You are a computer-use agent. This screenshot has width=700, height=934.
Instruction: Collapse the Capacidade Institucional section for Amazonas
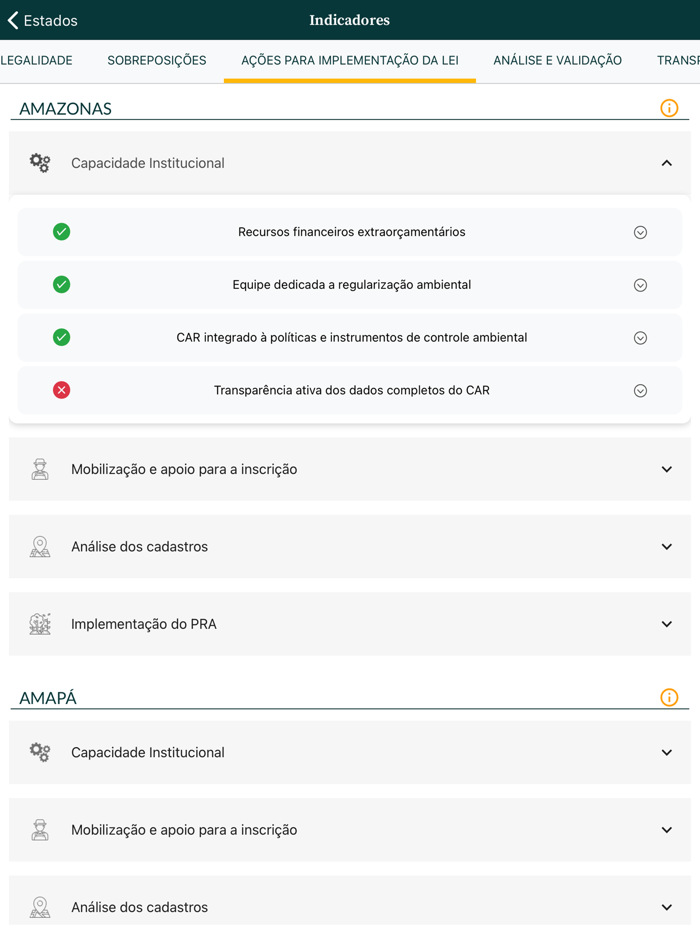coord(667,162)
